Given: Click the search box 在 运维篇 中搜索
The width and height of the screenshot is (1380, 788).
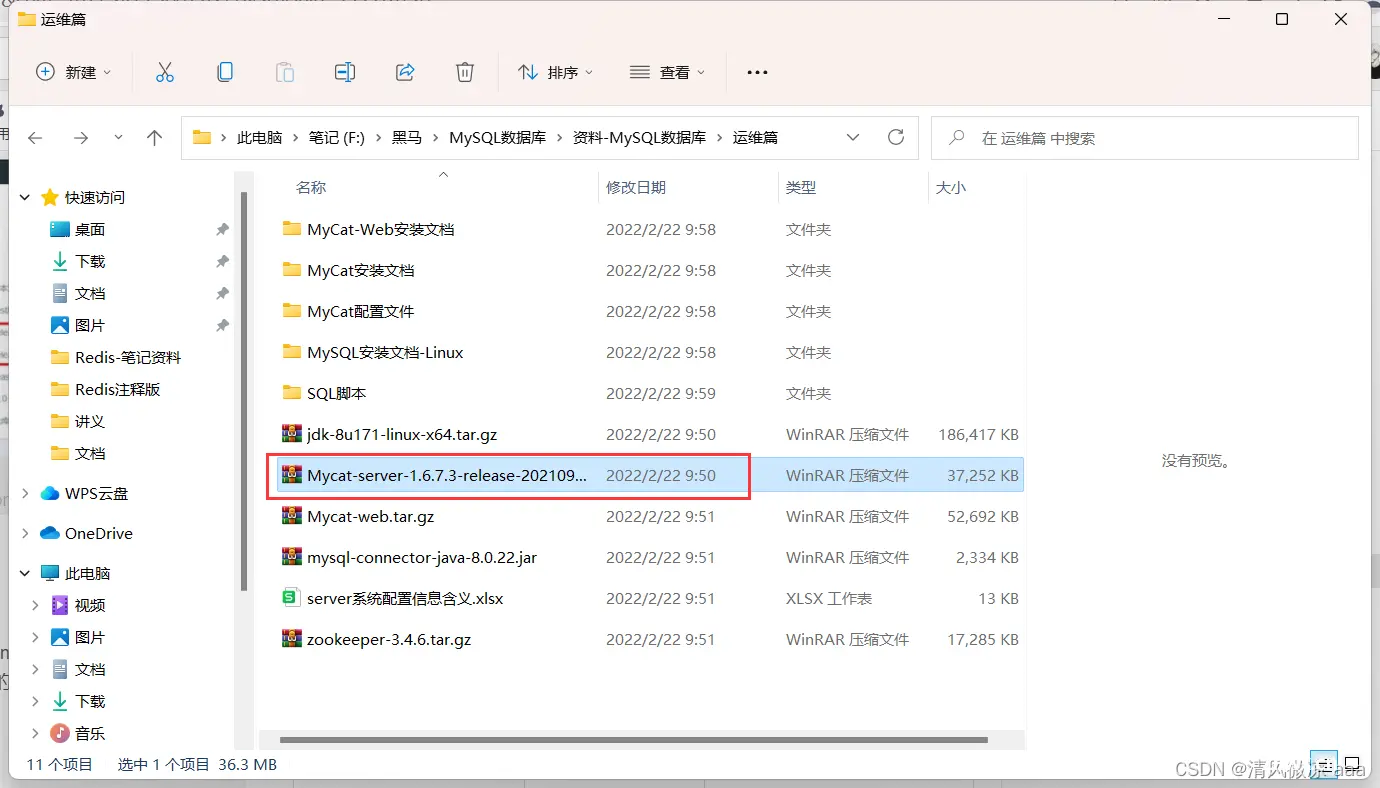Looking at the screenshot, I should [1144, 138].
